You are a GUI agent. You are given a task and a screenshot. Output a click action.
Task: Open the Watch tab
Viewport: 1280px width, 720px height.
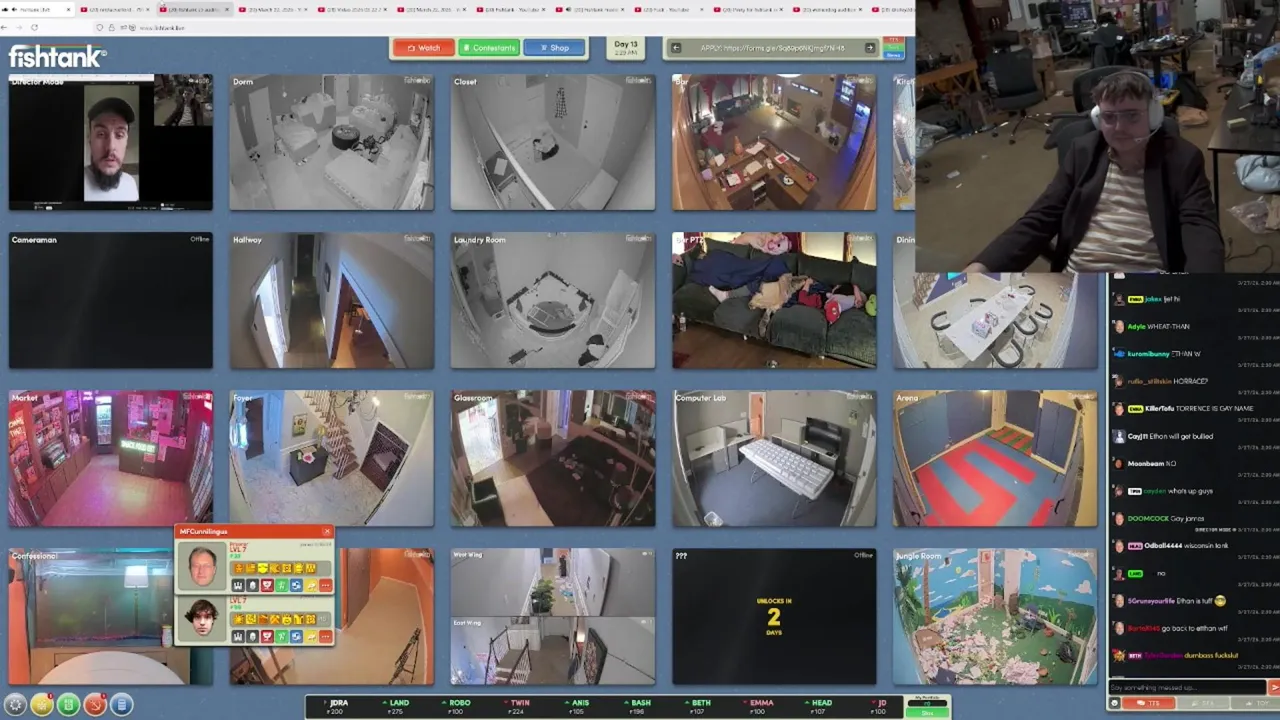423,48
